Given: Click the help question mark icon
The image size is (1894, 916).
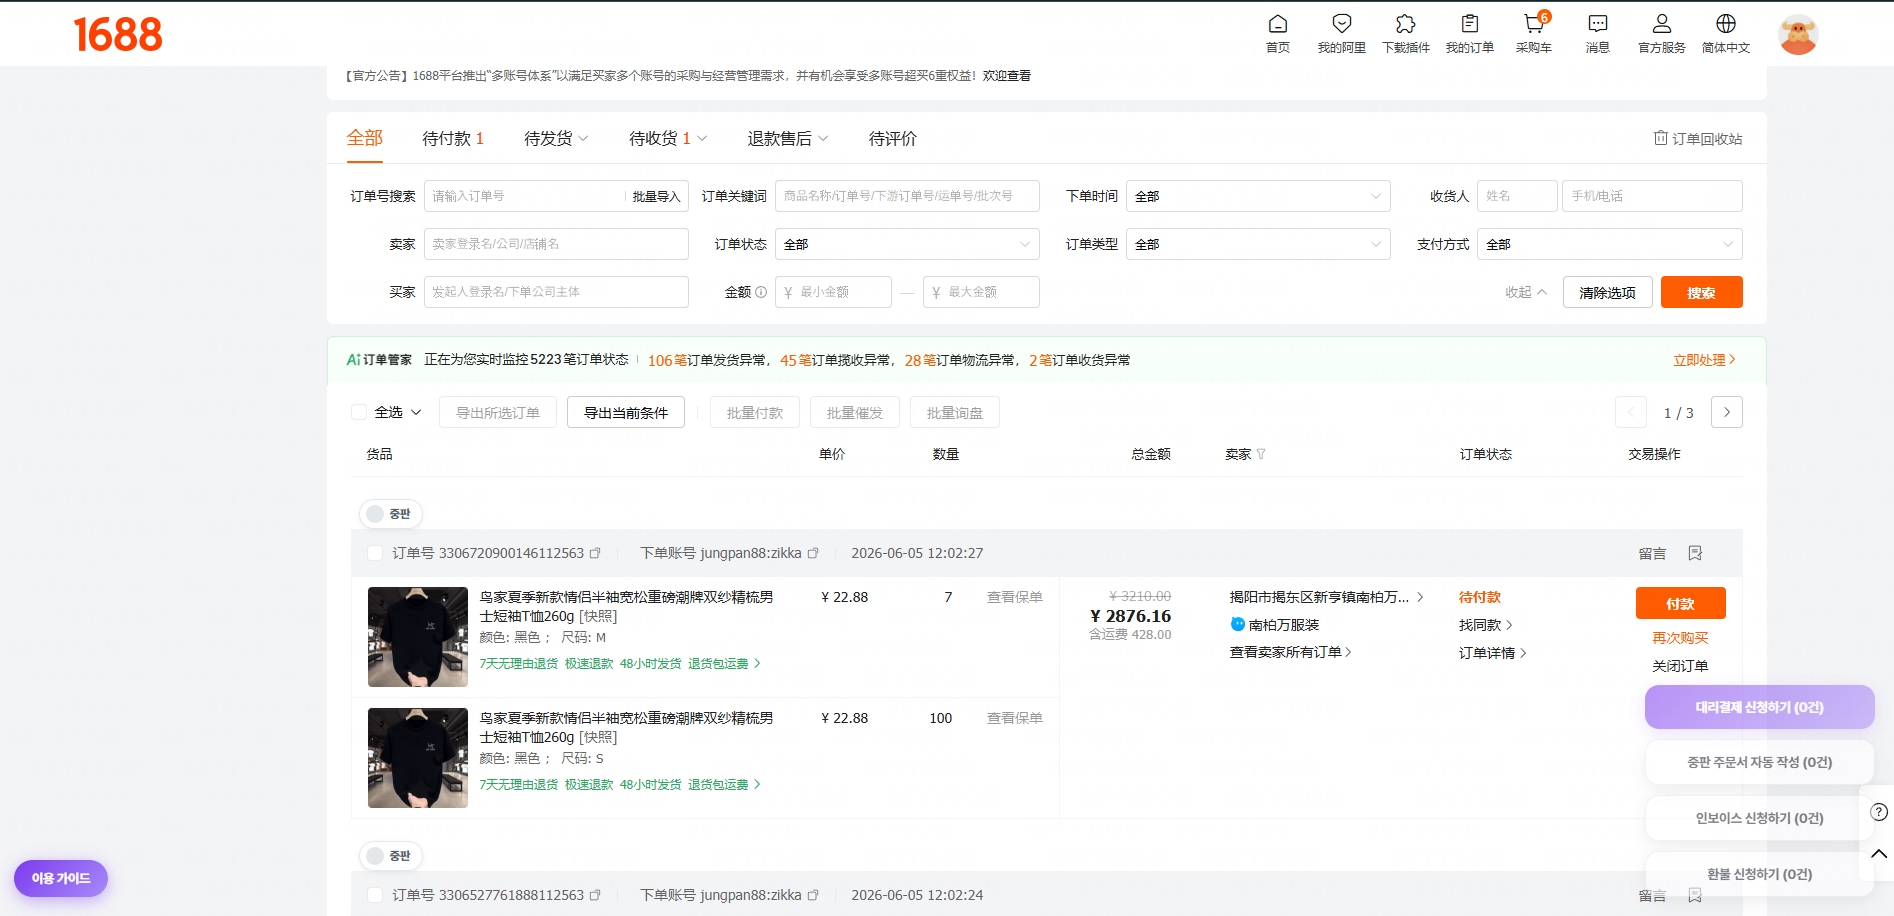Looking at the screenshot, I should [x=1879, y=812].
